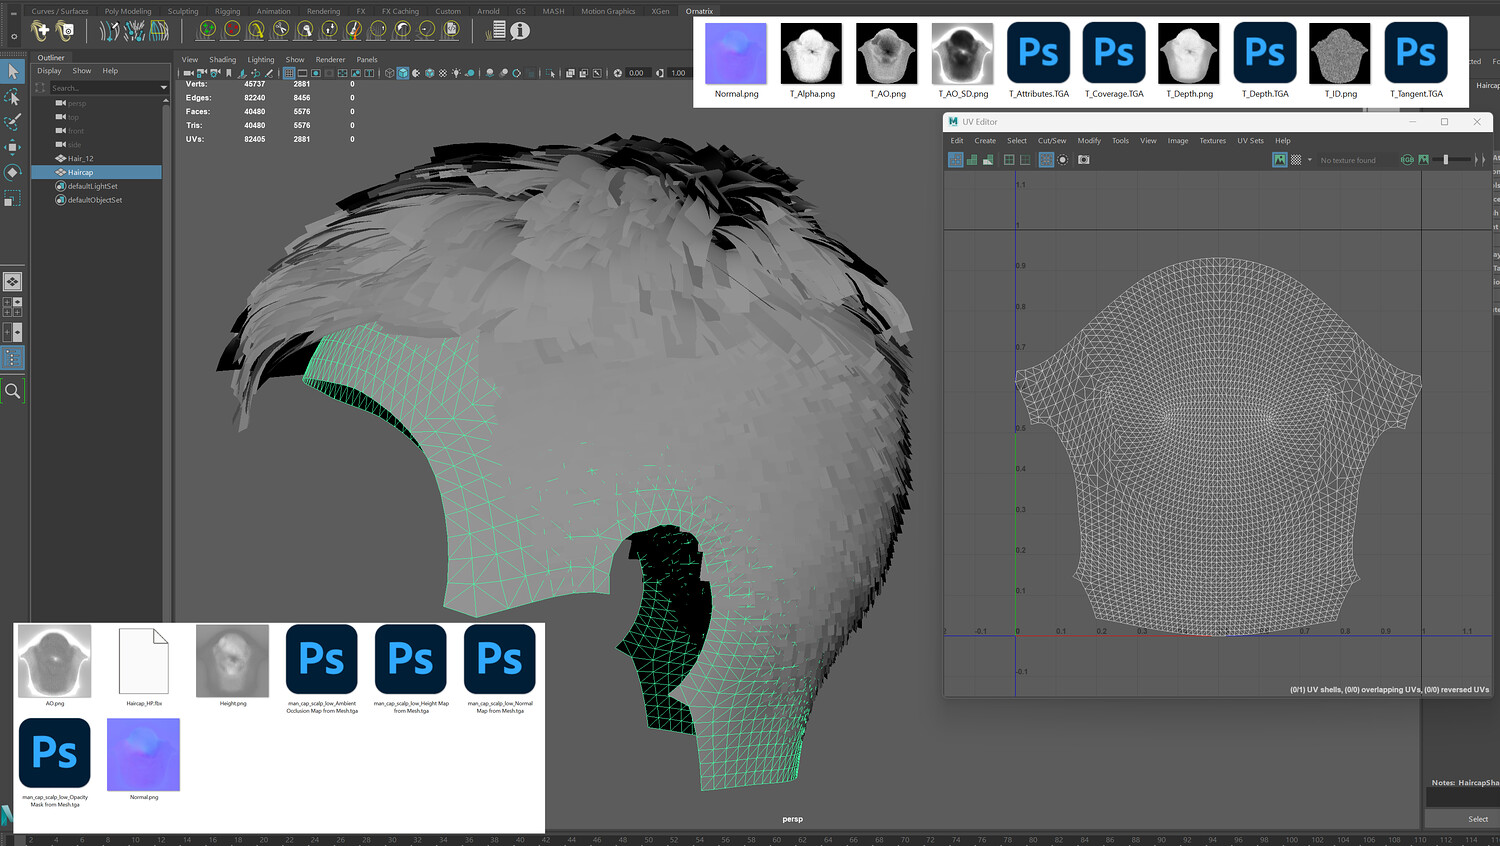Screen dimensions: 1500x846
Task: Open the Ornatrix shelf tab
Action: click(700, 11)
